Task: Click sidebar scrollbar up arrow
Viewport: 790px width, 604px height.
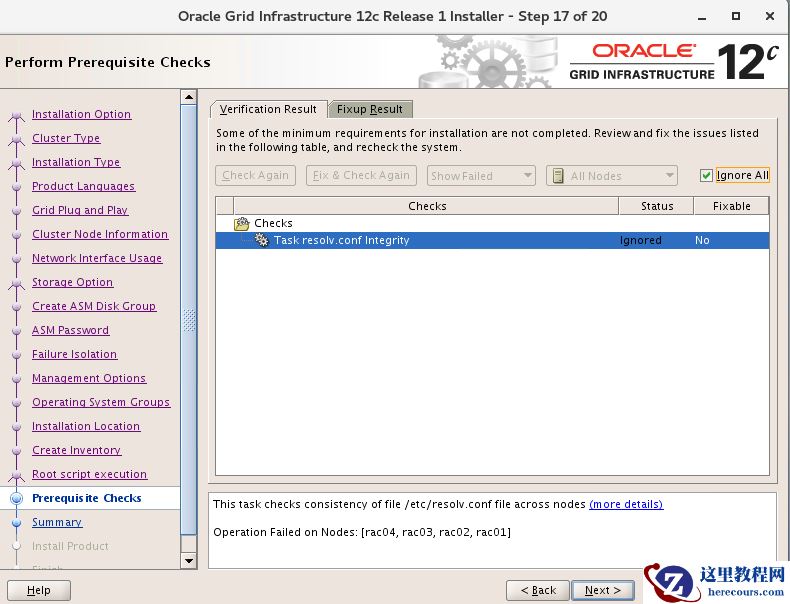Action: [x=189, y=97]
